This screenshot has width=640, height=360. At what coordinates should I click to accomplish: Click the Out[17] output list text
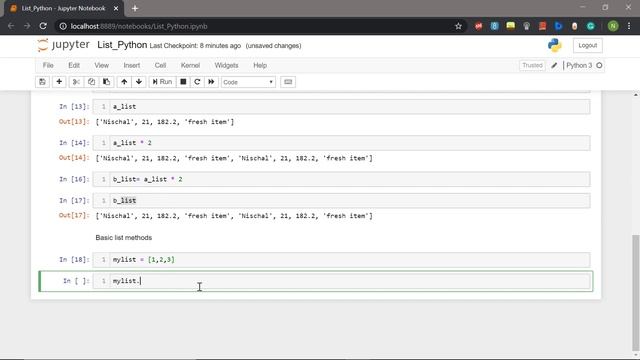pyautogui.click(x=234, y=216)
